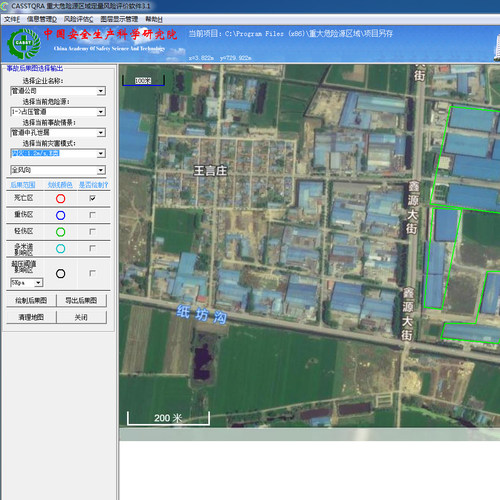500x500 pixels.
Task: Tick the 多米诺影响区 draw checkbox
Action: pos(92,248)
